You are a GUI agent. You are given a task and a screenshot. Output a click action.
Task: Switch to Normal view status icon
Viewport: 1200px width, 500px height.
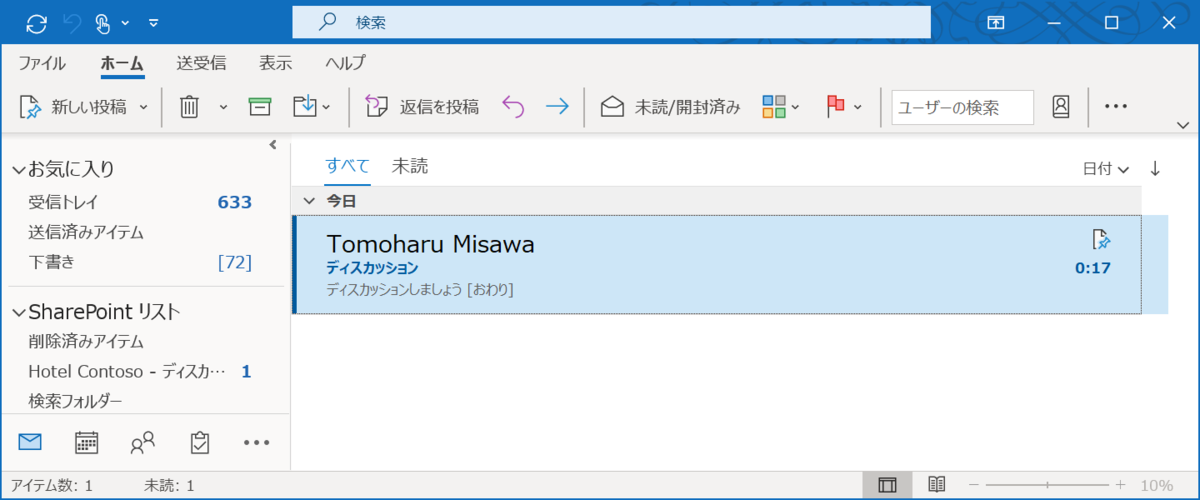[886, 485]
